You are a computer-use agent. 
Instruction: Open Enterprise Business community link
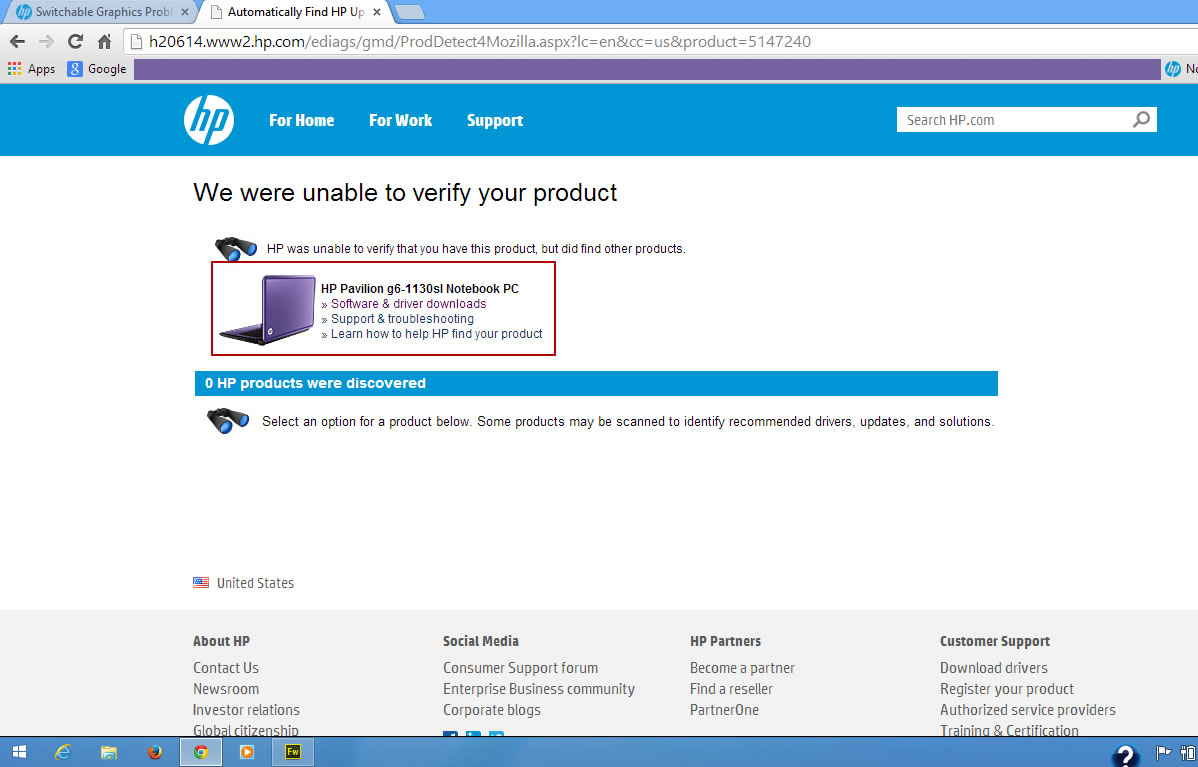click(539, 688)
